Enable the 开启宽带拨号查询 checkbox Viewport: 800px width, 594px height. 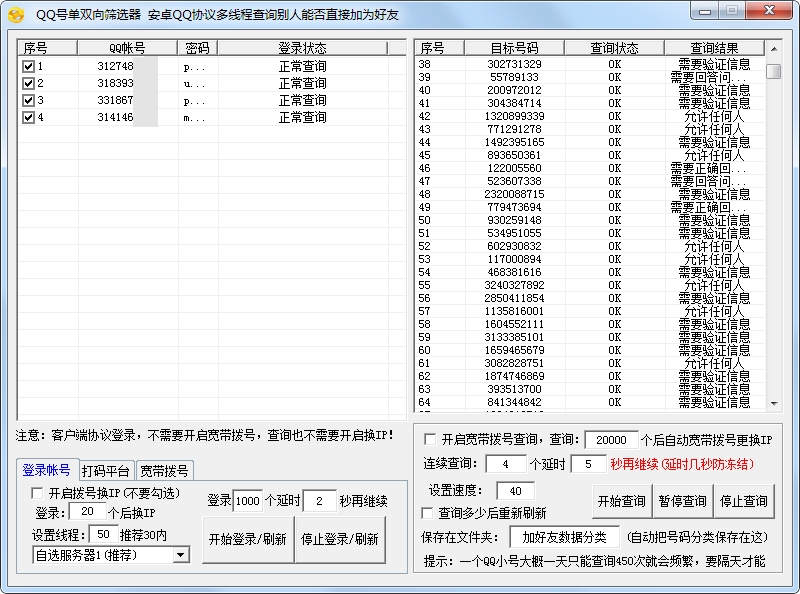(430, 439)
